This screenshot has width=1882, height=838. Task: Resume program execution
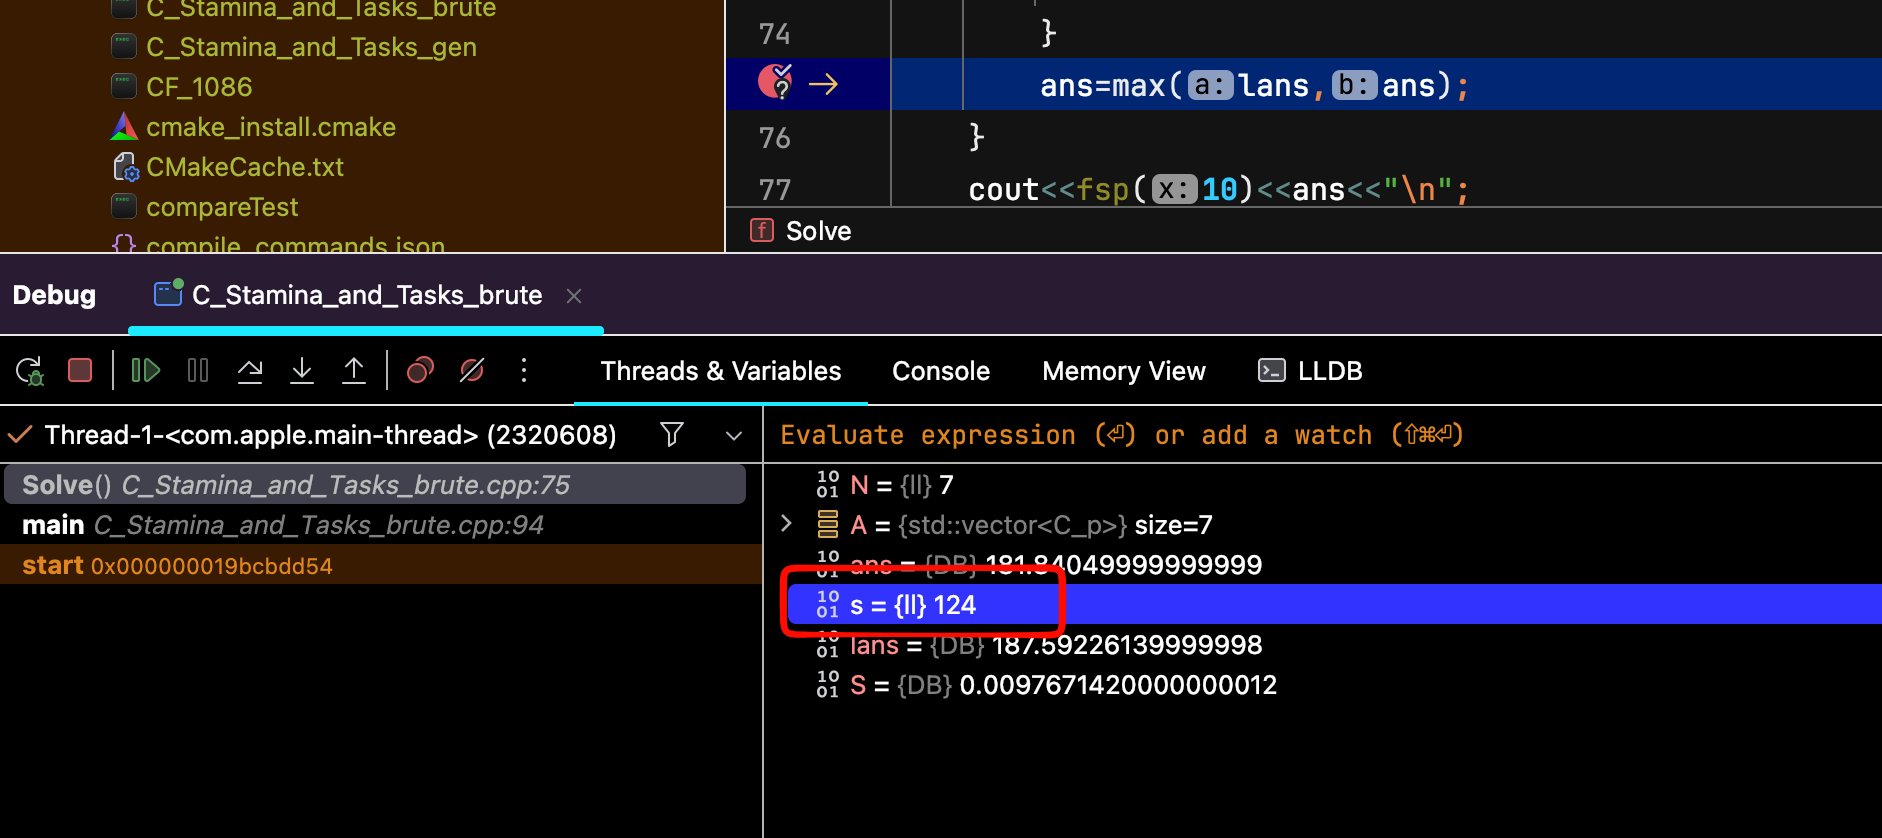[x=146, y=371]
